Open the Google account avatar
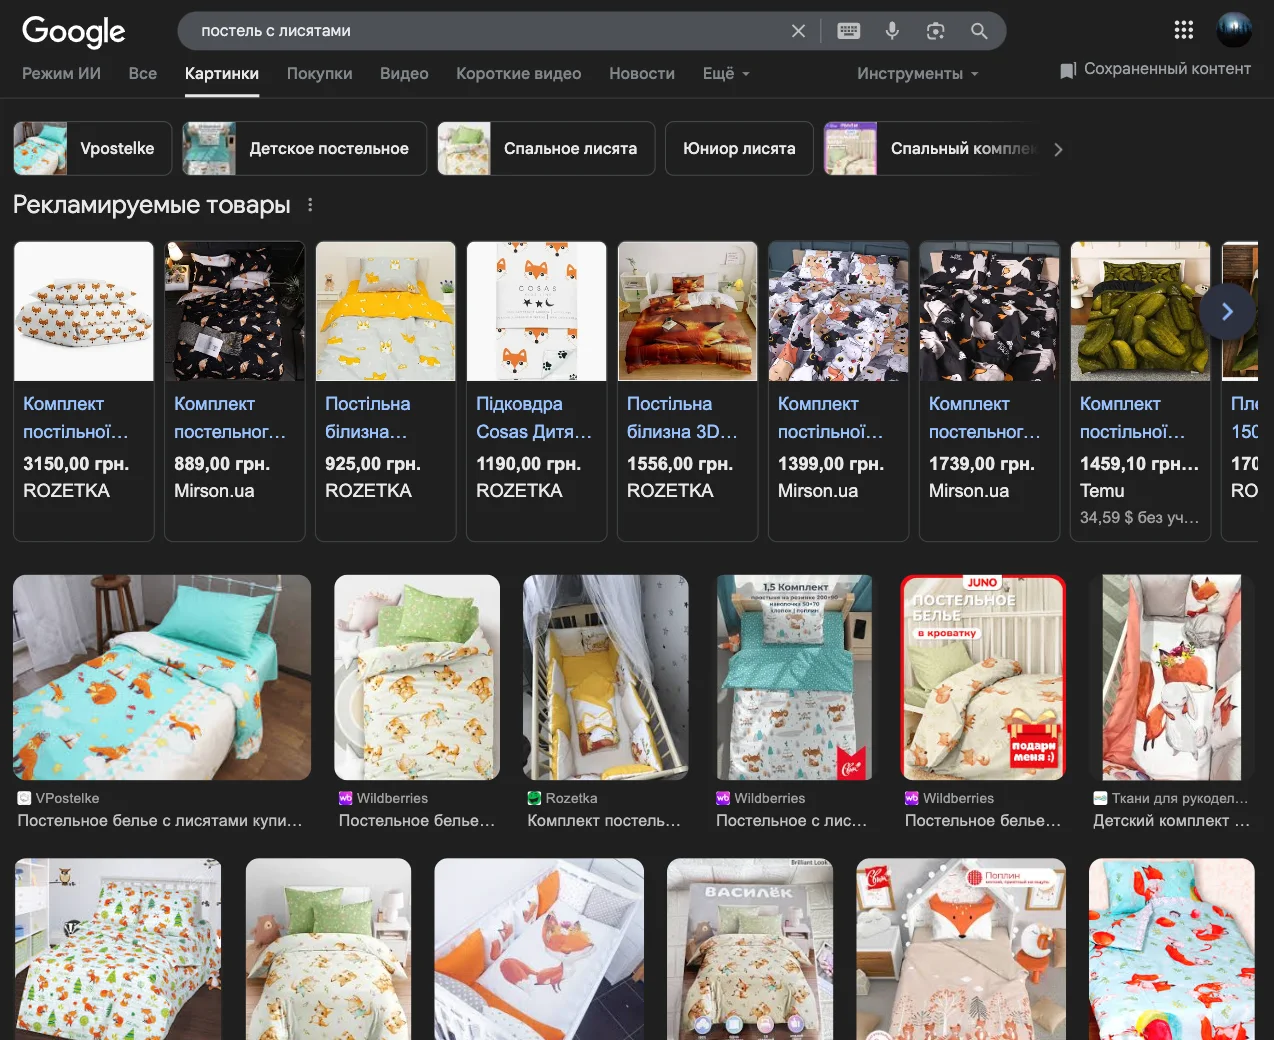 click(x=1234, y=30)
